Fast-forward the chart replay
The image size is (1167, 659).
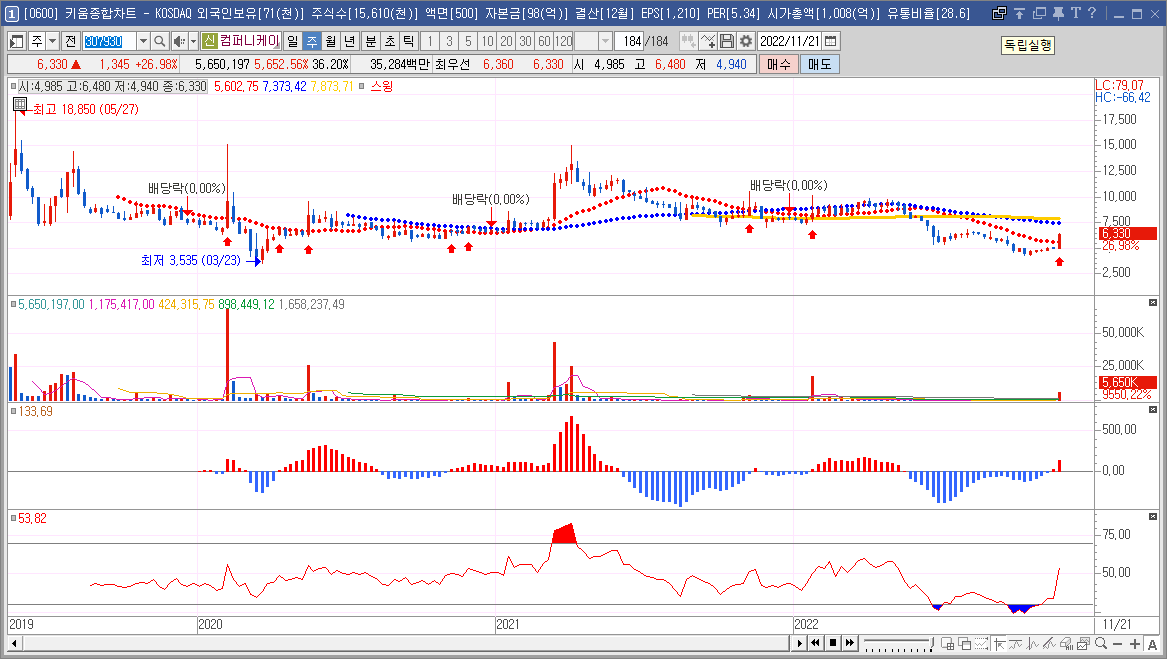point(849,643)
